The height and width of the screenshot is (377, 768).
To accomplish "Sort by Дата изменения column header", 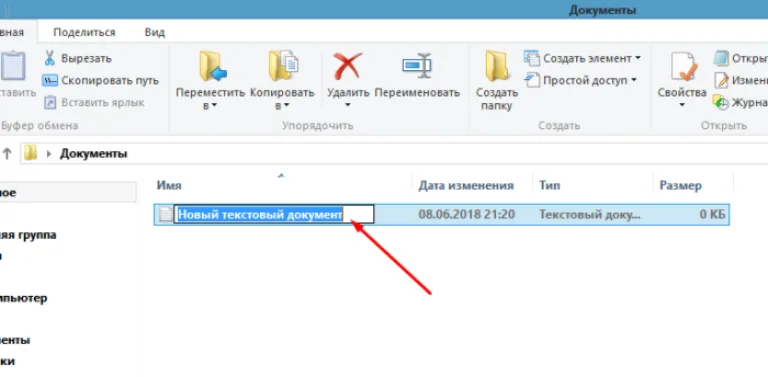I will 466,186.
